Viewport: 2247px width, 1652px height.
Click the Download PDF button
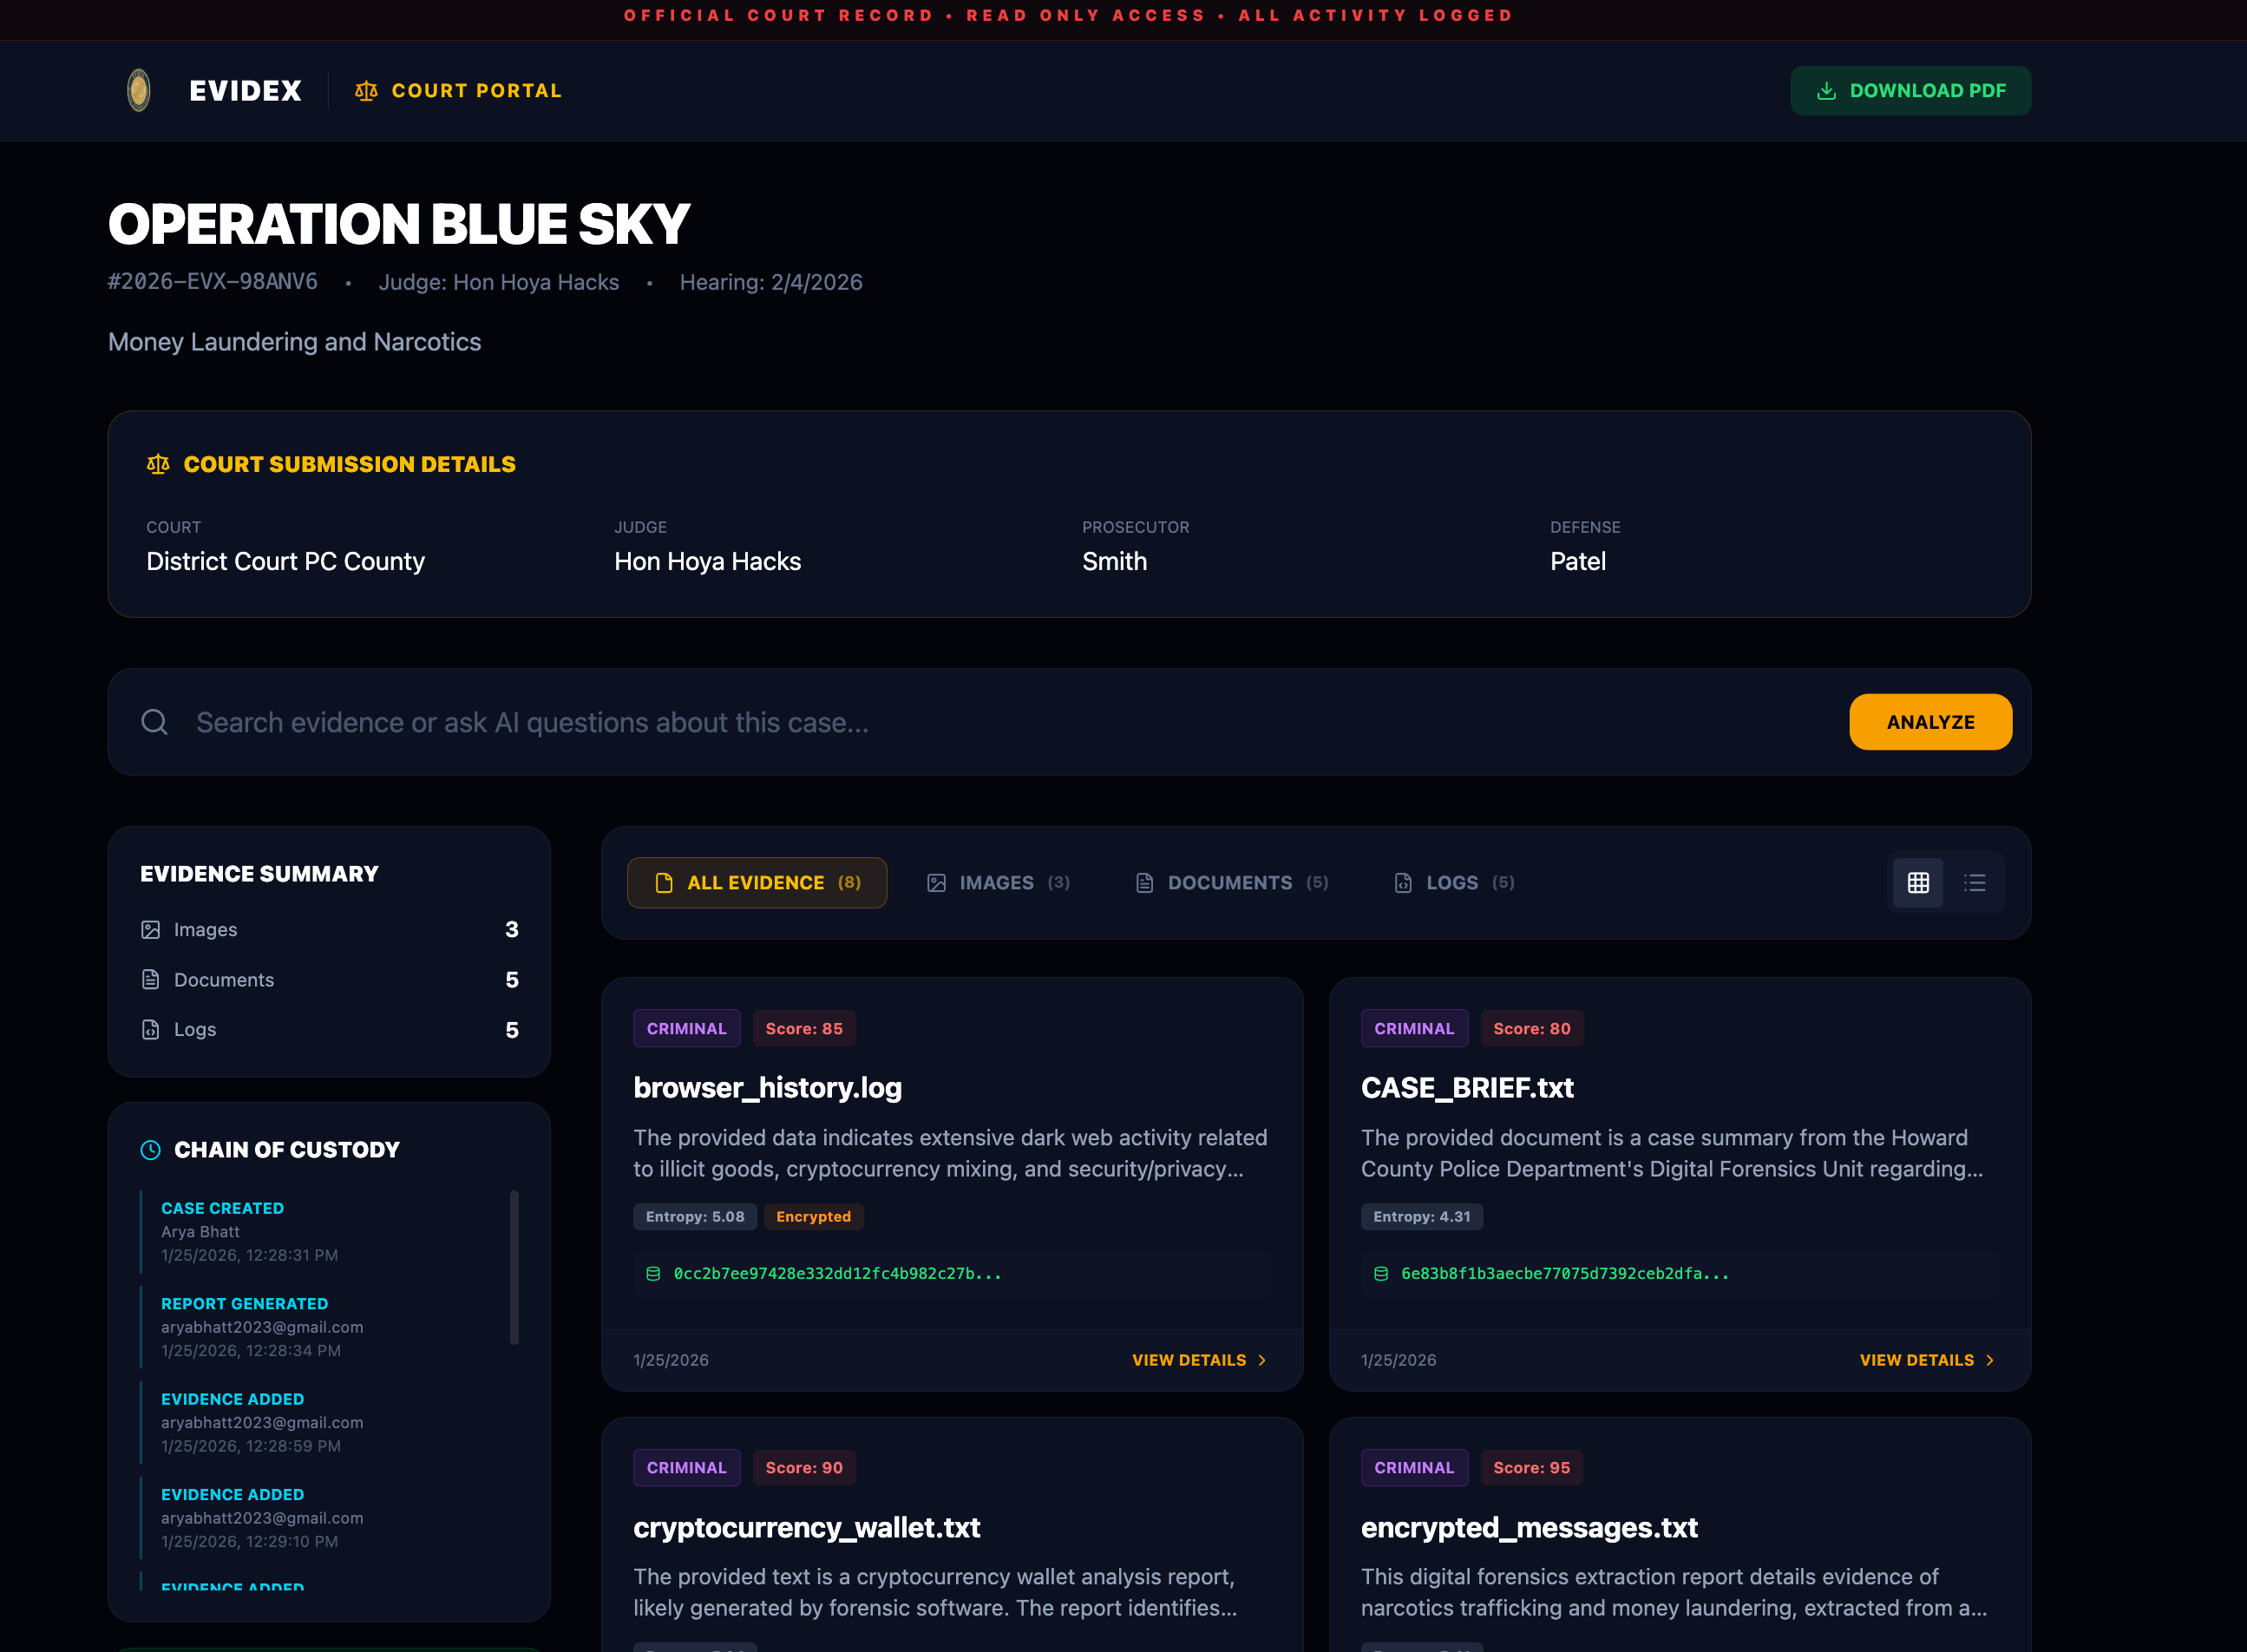(1910, 91)
